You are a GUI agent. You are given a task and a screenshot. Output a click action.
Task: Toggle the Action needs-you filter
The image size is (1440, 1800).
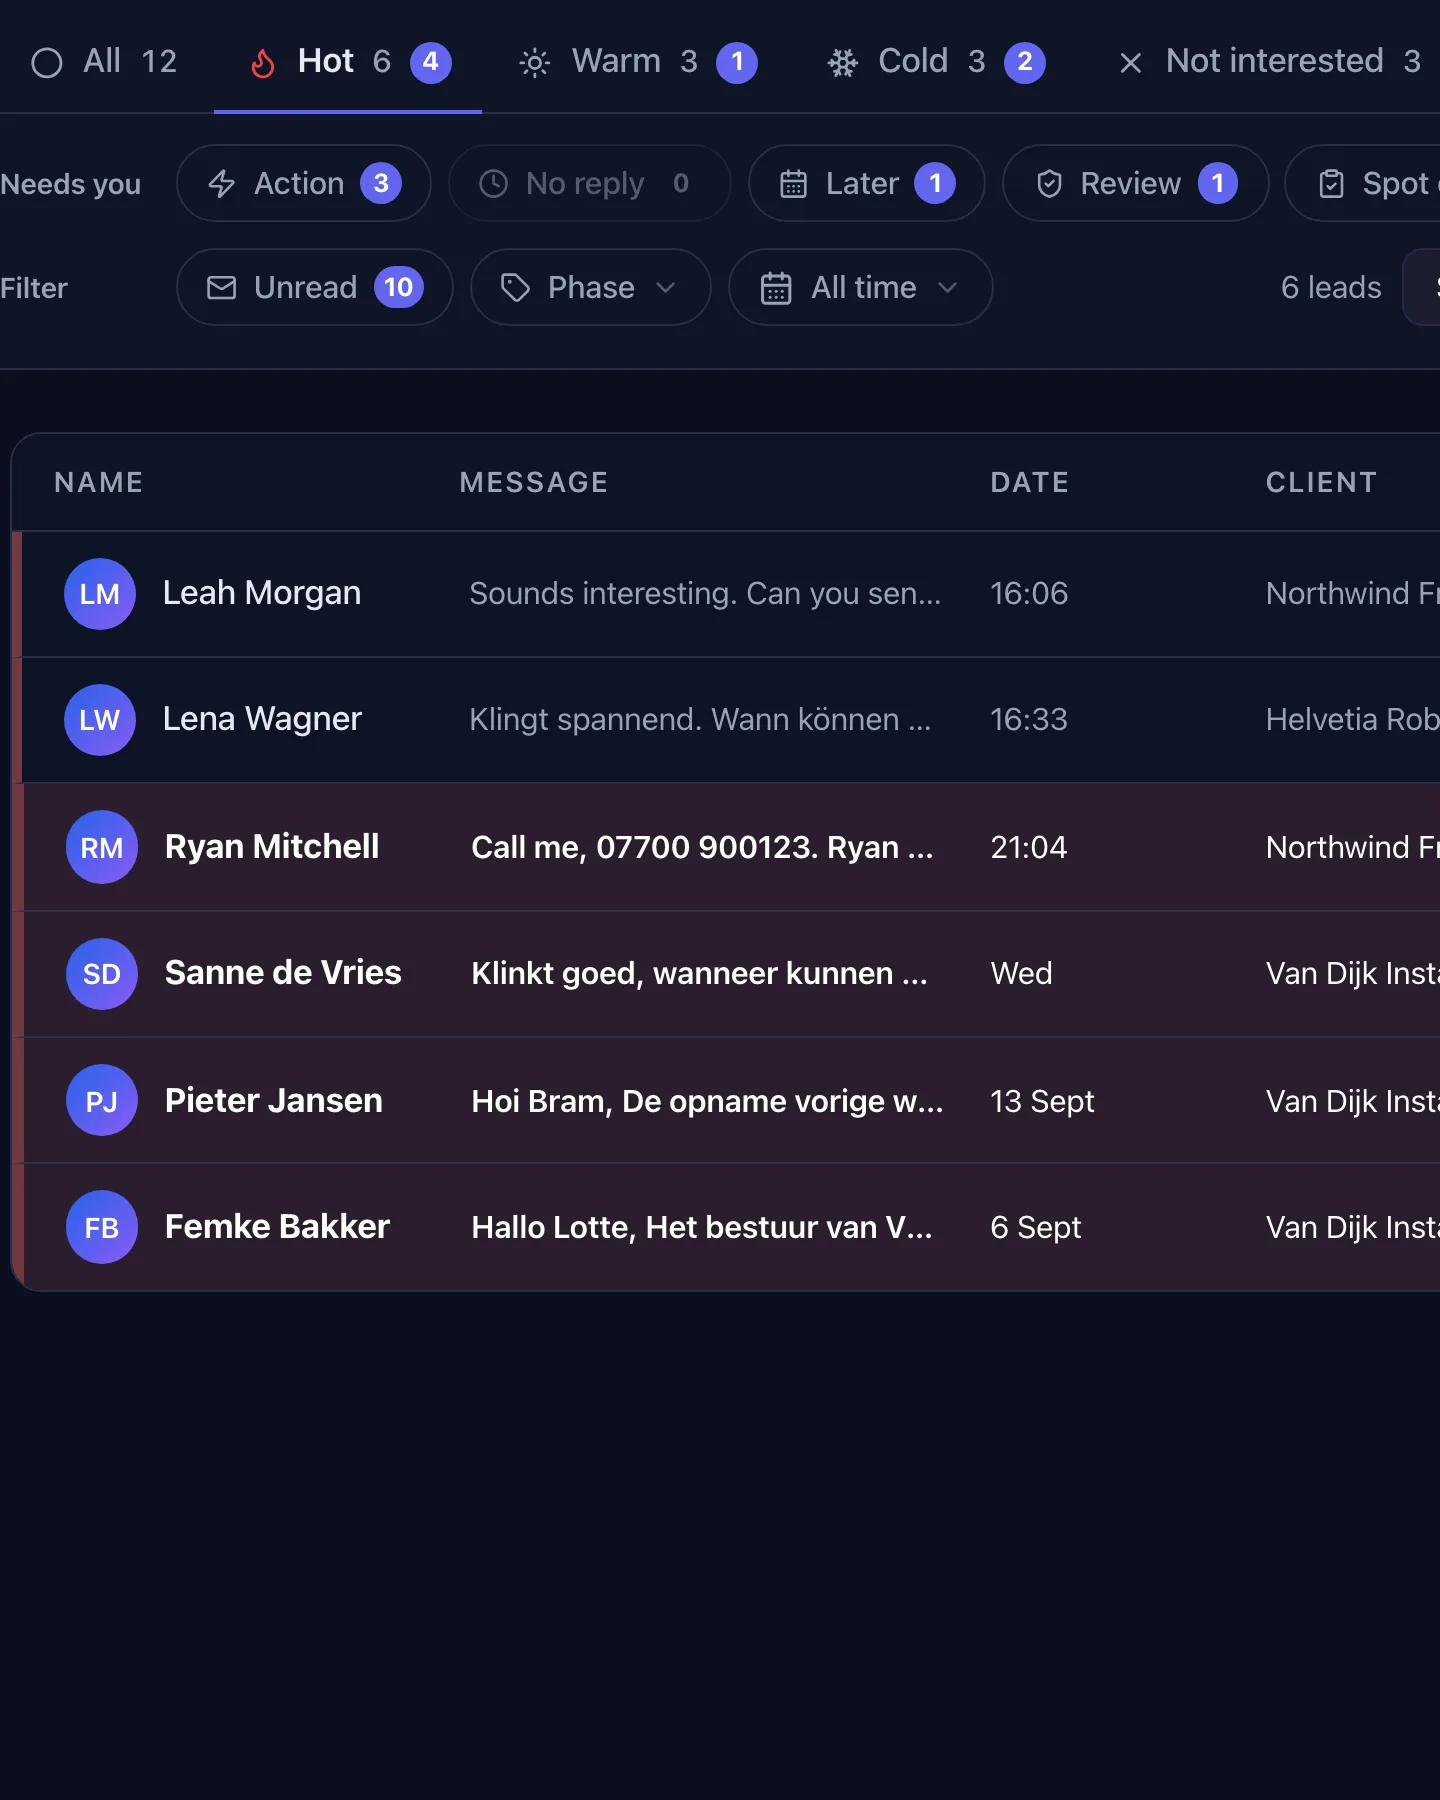[x=304, y=183]
